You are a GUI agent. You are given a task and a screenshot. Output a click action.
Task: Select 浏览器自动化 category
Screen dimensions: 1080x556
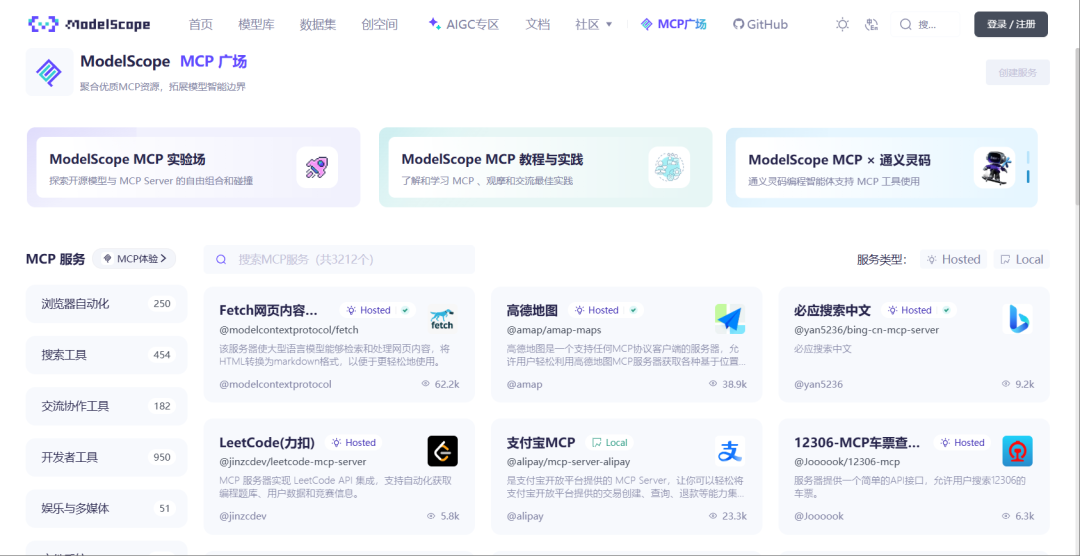(x=107, y=304)
